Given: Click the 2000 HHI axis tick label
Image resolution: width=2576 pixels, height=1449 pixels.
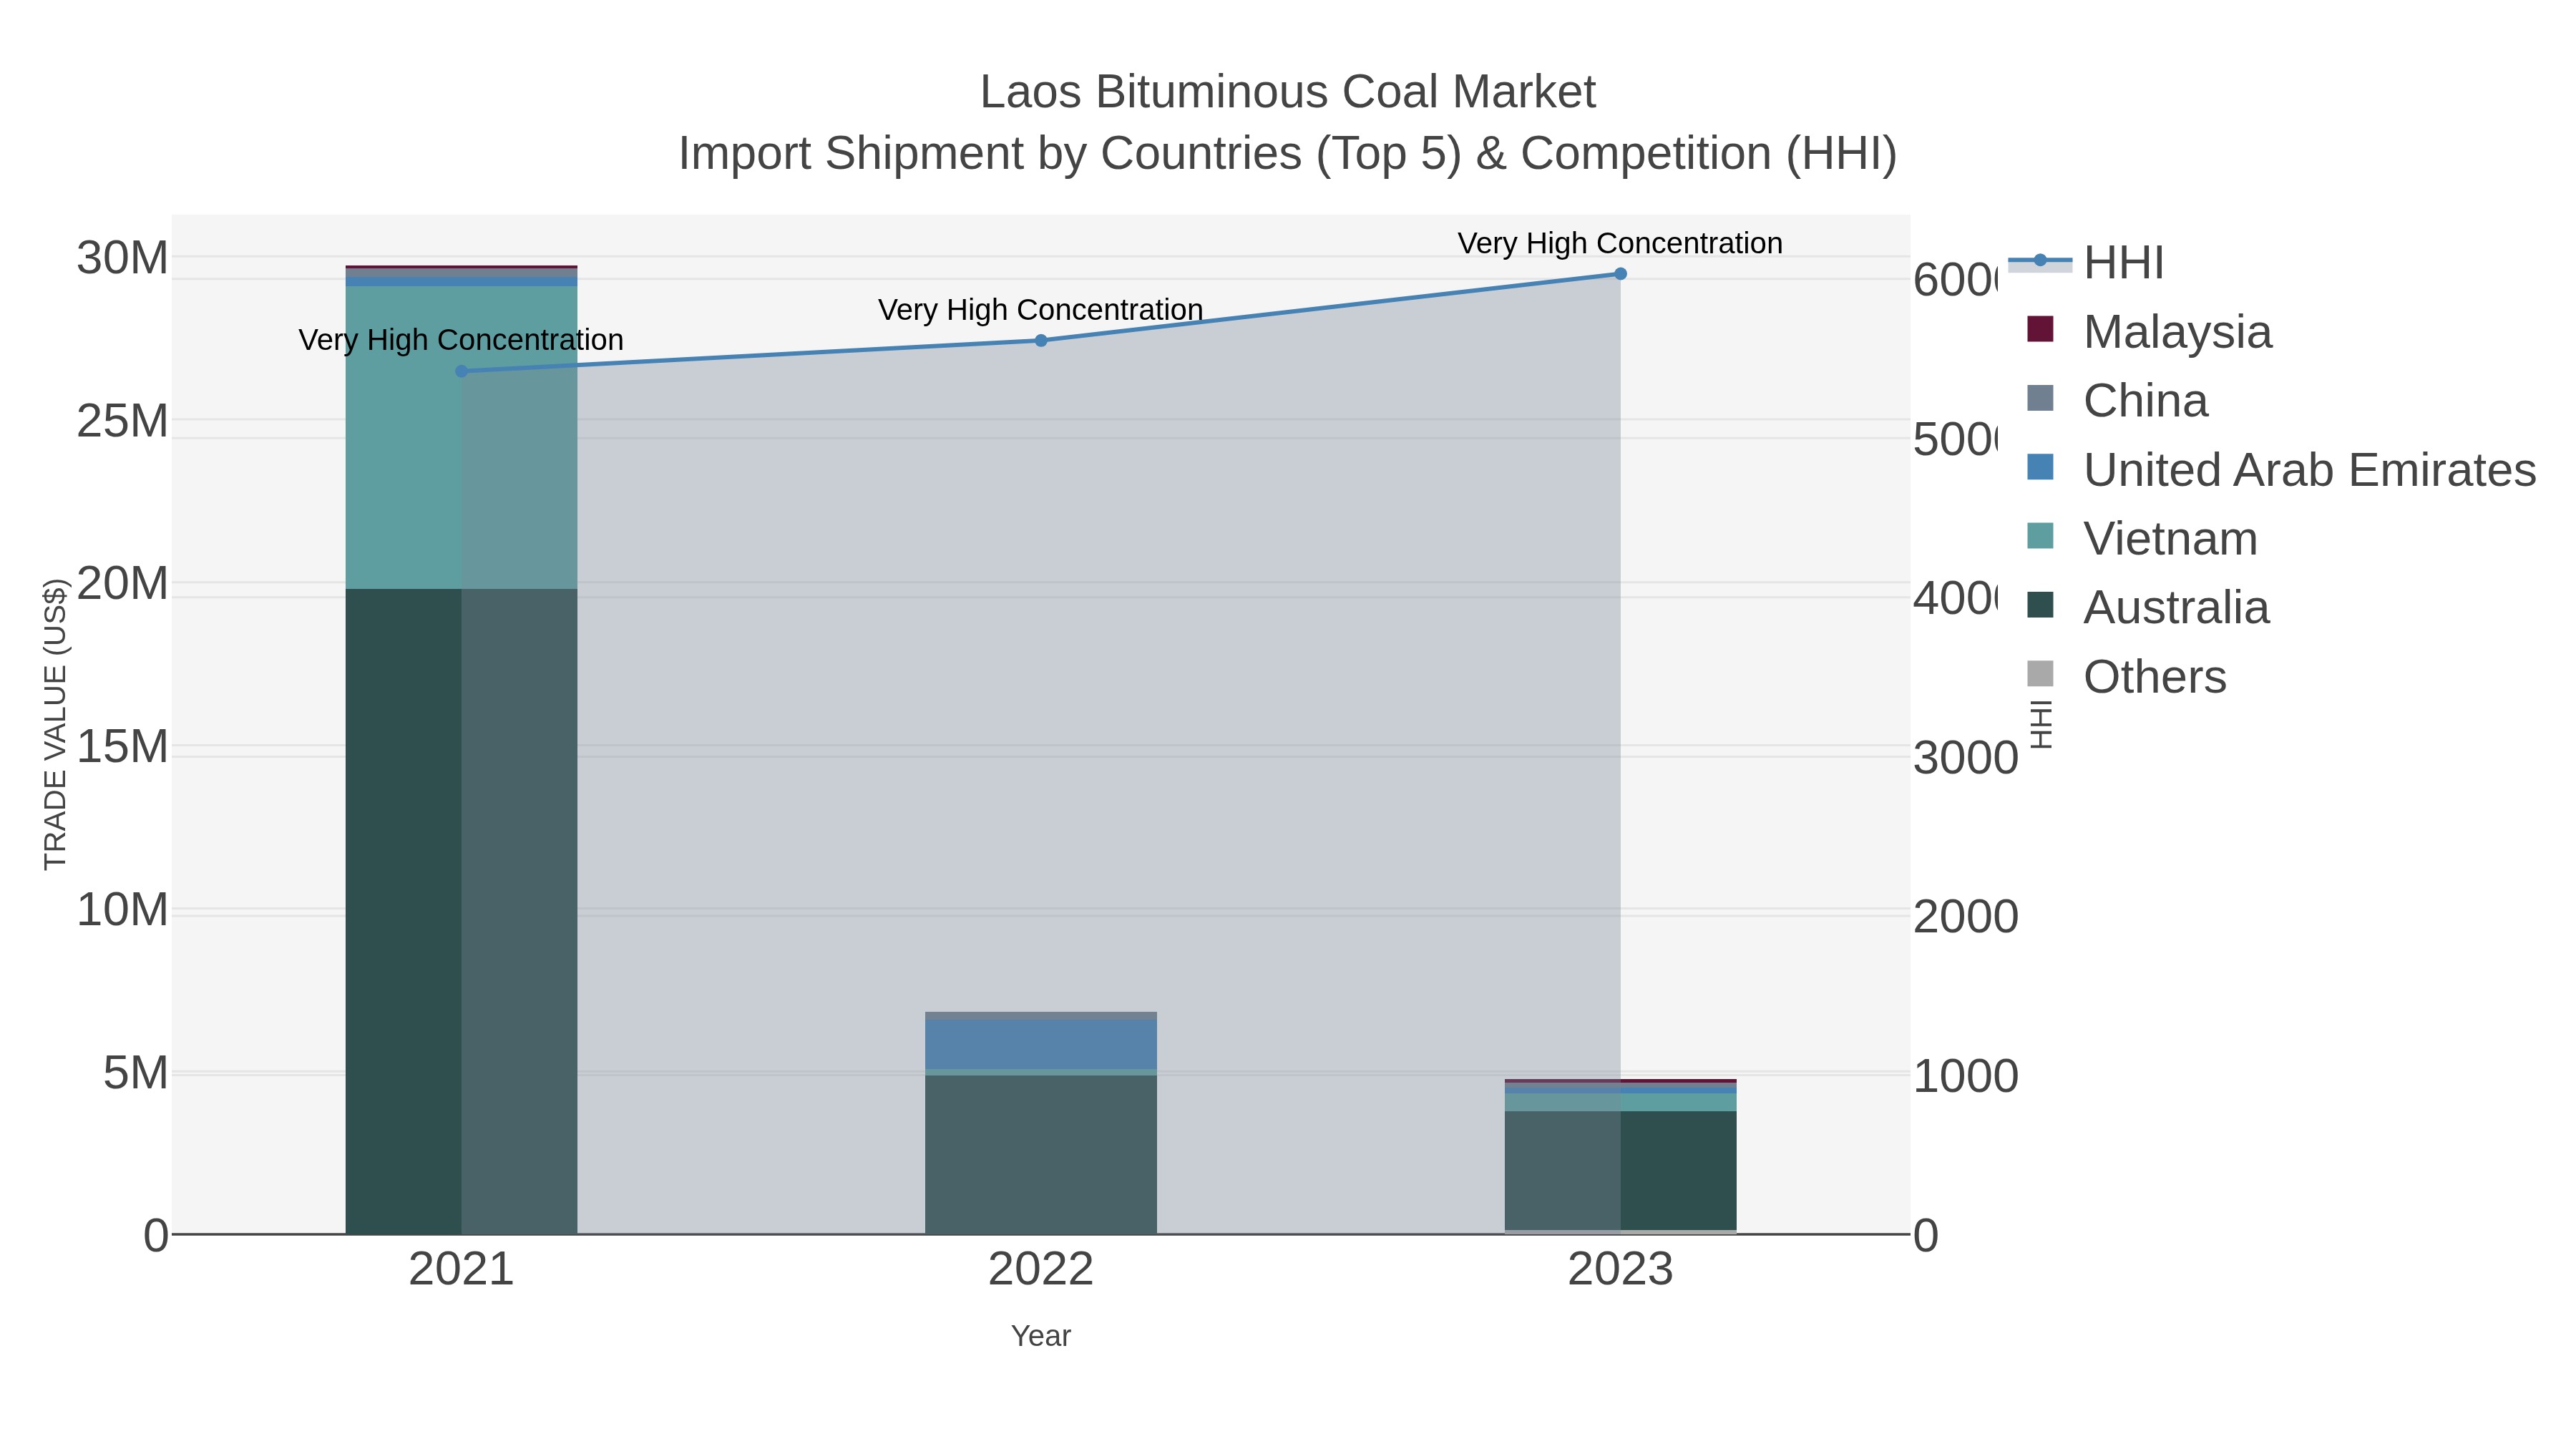Looking at the screenshot, I should coord(1966,917).
